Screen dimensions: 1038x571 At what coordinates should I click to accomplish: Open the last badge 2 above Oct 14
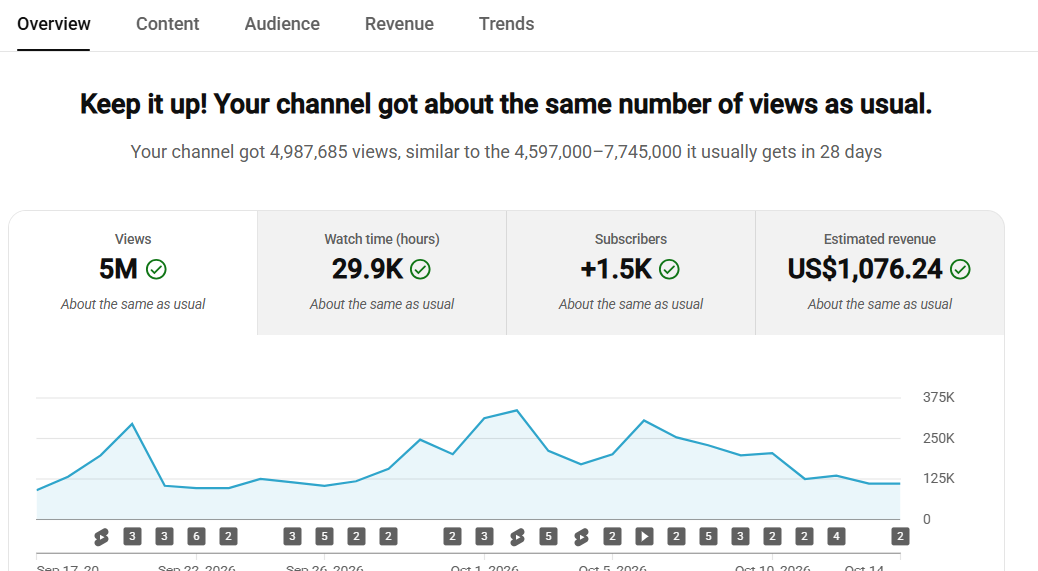click(900, 537)
